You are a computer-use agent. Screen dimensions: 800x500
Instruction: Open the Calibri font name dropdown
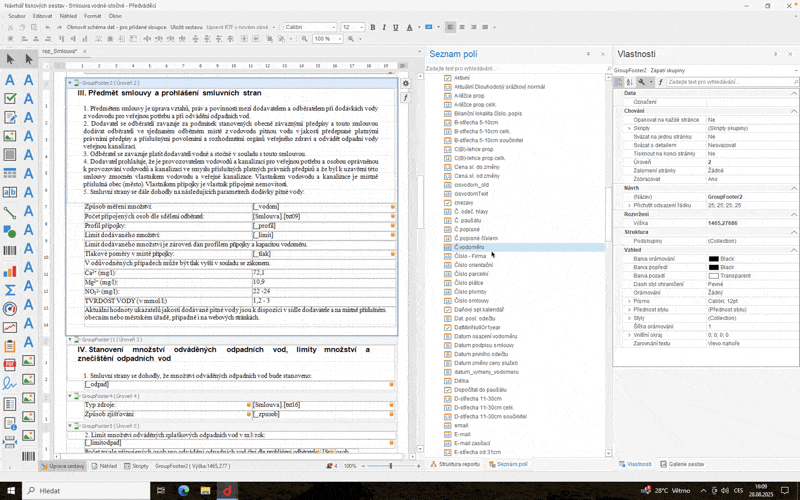(x=334, y=28)
